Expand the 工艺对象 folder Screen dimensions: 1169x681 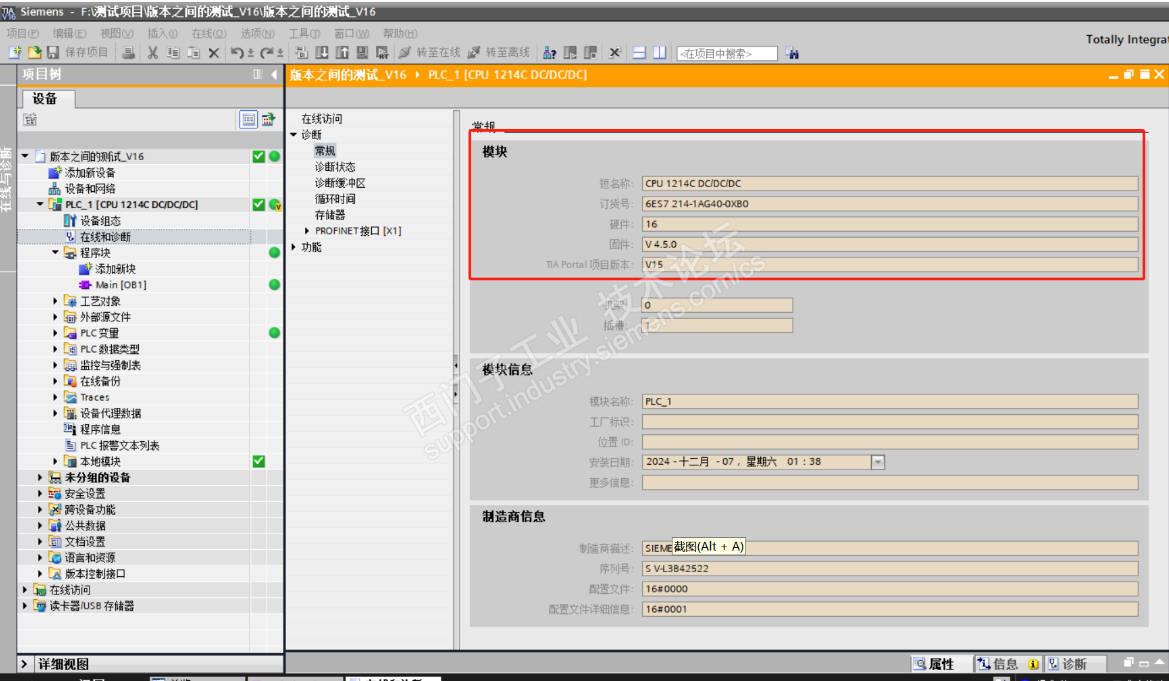[x=55, y=301]
